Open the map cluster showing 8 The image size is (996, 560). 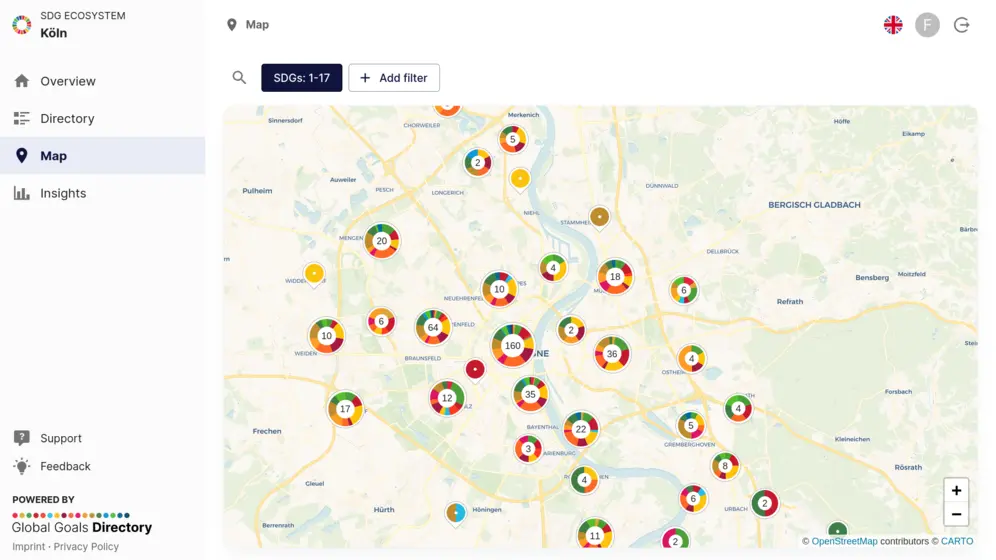[x=725, y=466]
